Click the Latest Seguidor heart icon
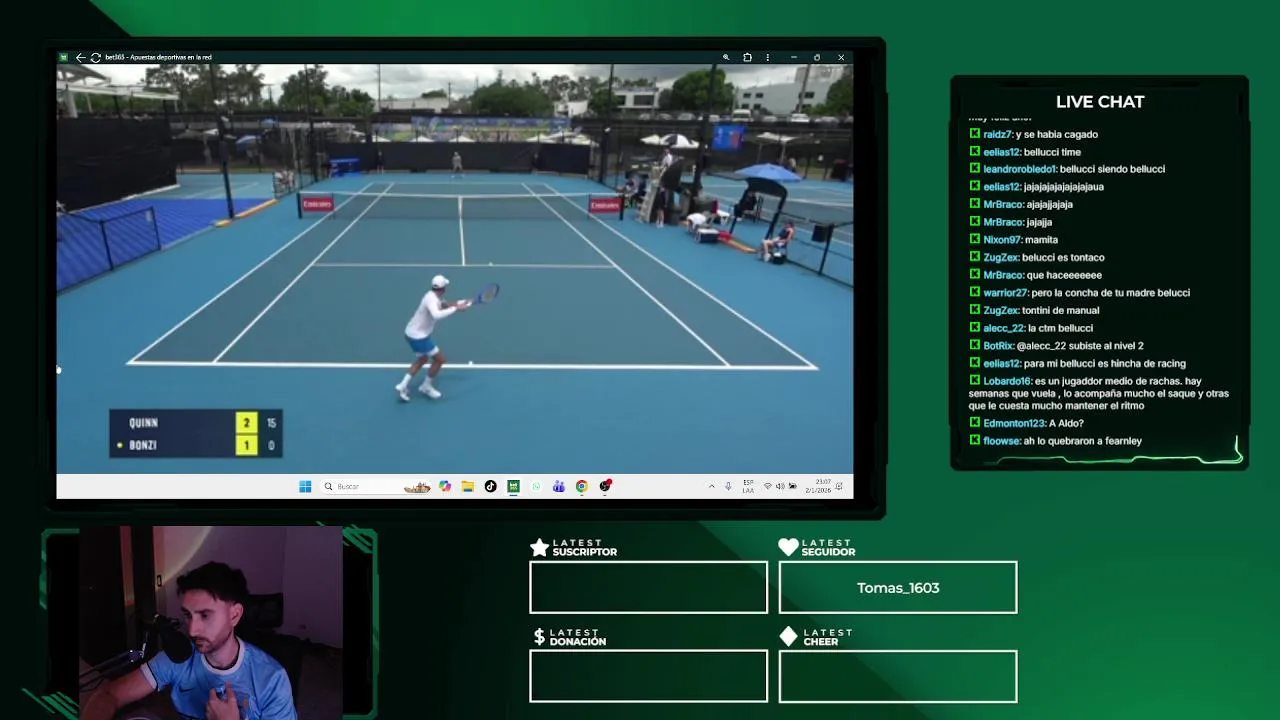The width and height of the screenshot is (1280, 720). click(788, 547)
